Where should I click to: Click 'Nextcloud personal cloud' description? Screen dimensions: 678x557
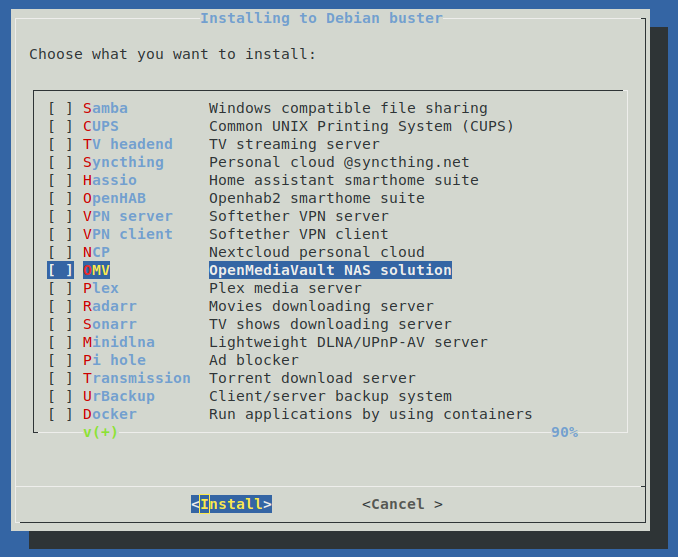pyautogui.click(x=317, y=252)
